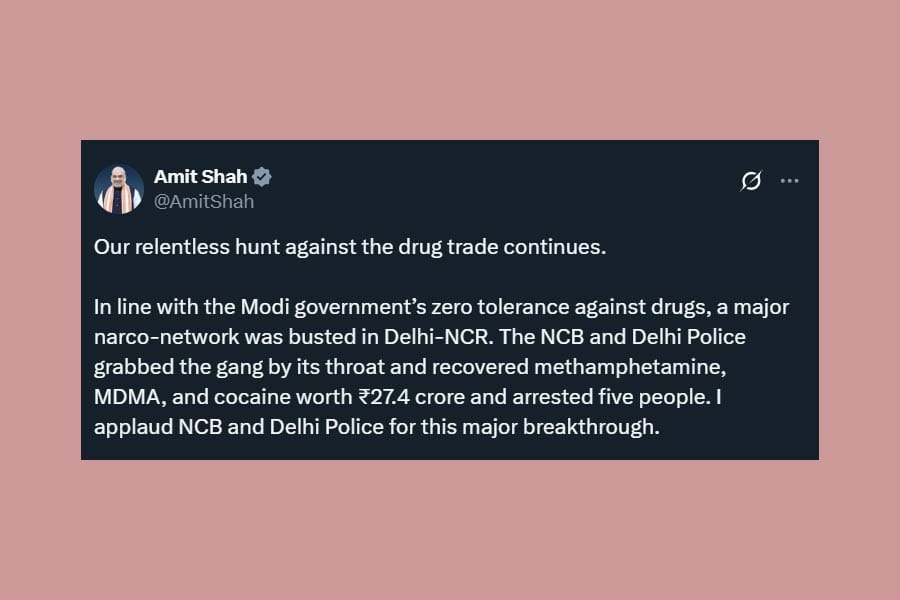This screenshot has height=600, width=900.
Task: Open the three-dot More options menu
Action: point(789,181)
